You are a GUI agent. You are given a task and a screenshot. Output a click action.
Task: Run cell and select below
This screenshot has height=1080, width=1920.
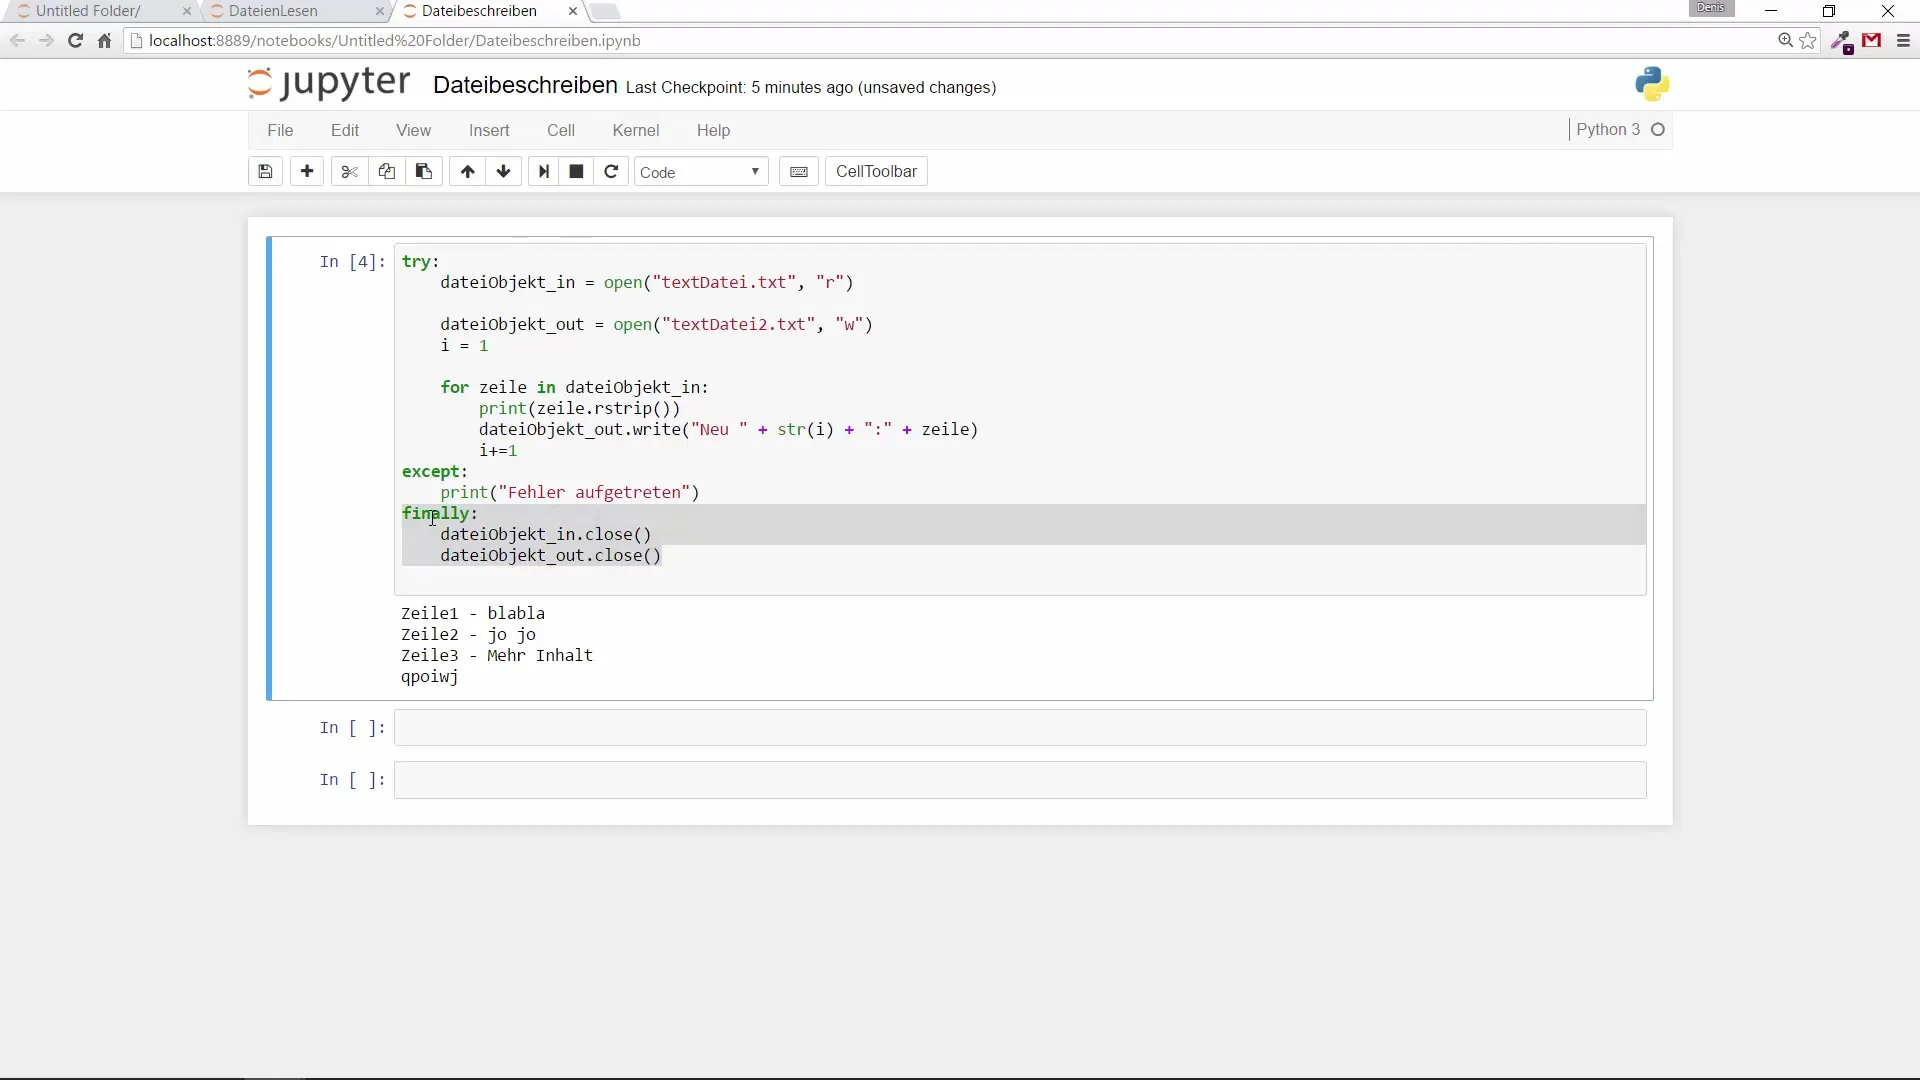coord(544,172)
